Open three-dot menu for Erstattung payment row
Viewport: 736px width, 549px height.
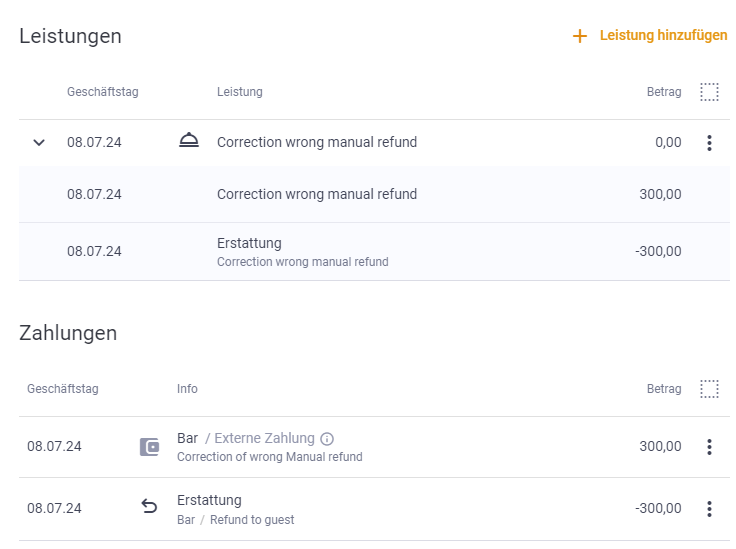709,509
